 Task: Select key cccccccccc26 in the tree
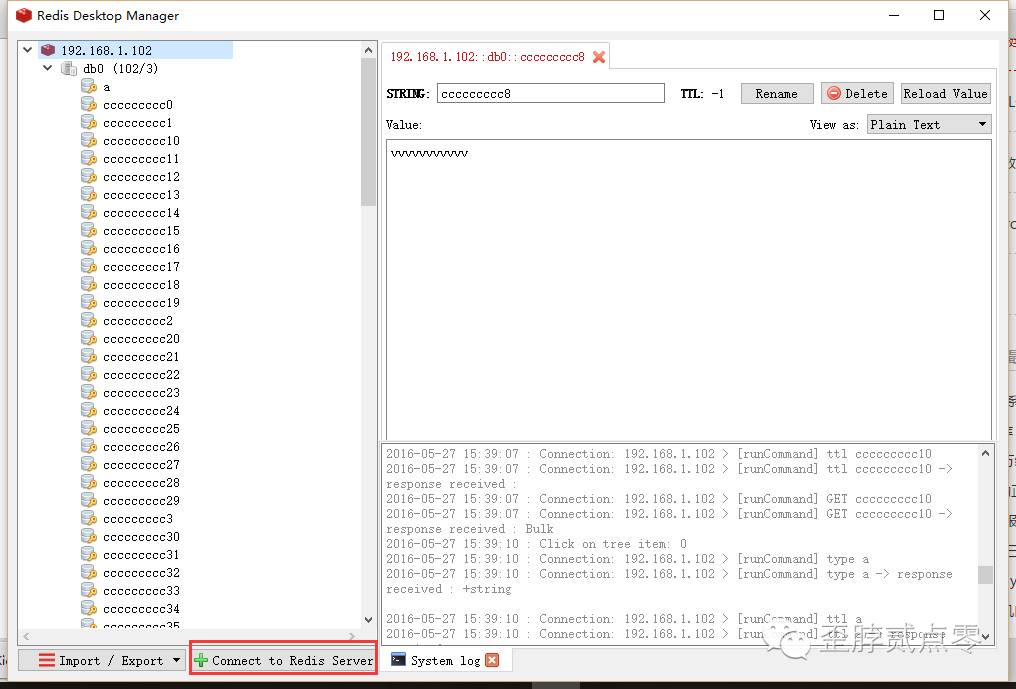pyautogui.click(x=141, y=447)
